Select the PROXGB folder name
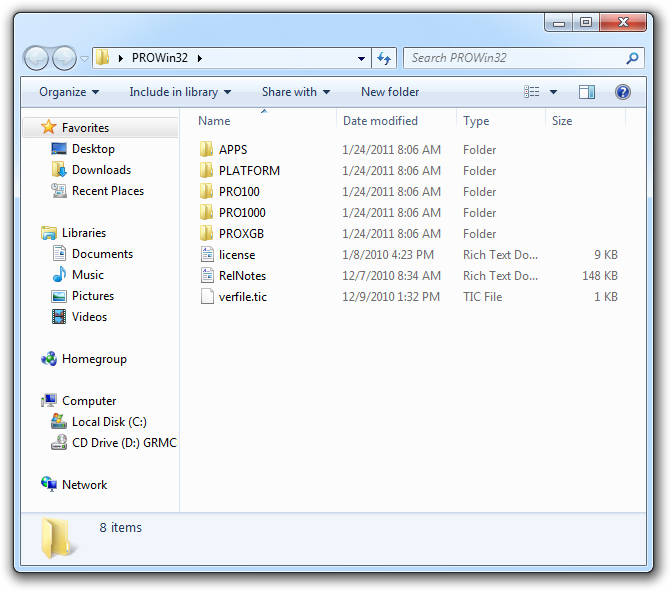Viewport: 672px width, 592px height. coord(241,234)
